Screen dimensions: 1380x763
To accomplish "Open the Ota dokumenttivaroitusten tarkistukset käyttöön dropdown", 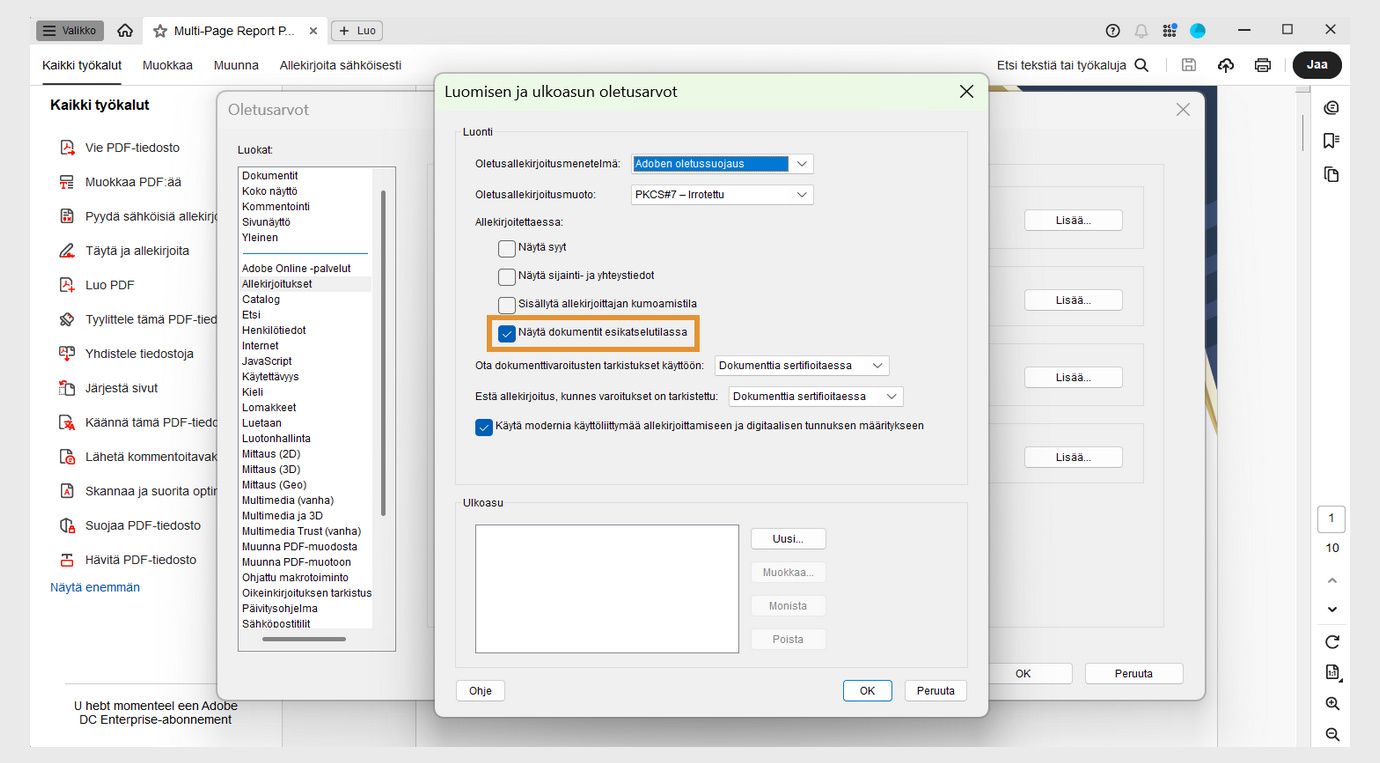I will 802,366.
